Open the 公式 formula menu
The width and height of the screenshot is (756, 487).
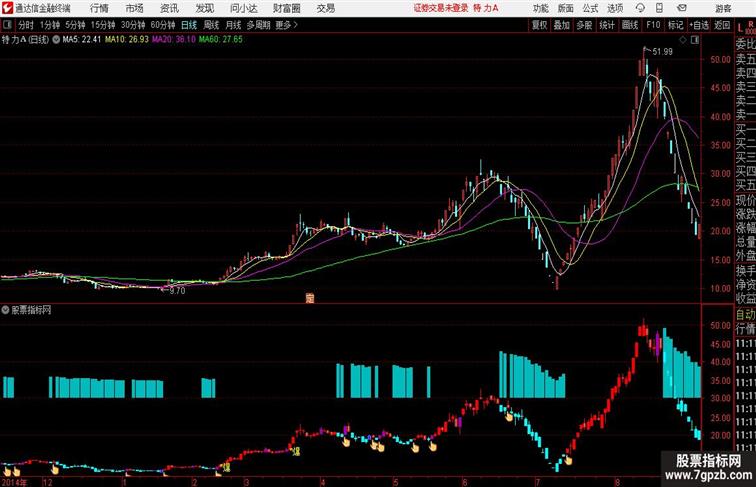[x=590, y=8]
